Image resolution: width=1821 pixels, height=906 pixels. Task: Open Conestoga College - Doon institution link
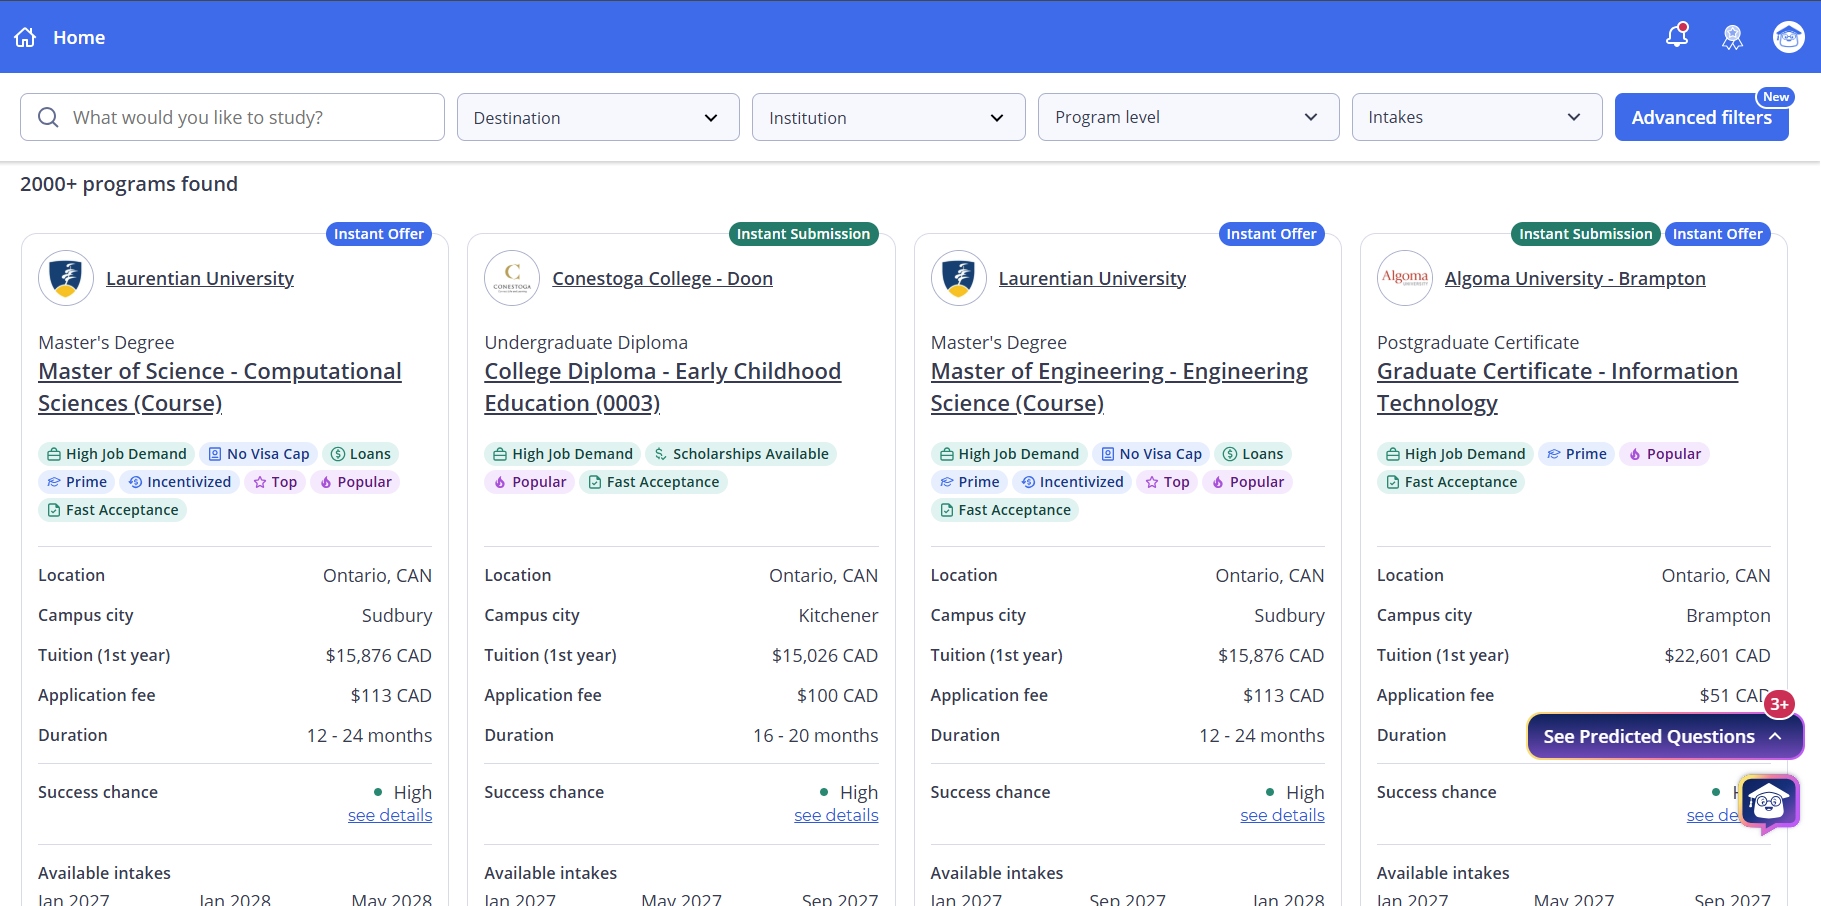(662, 278)
